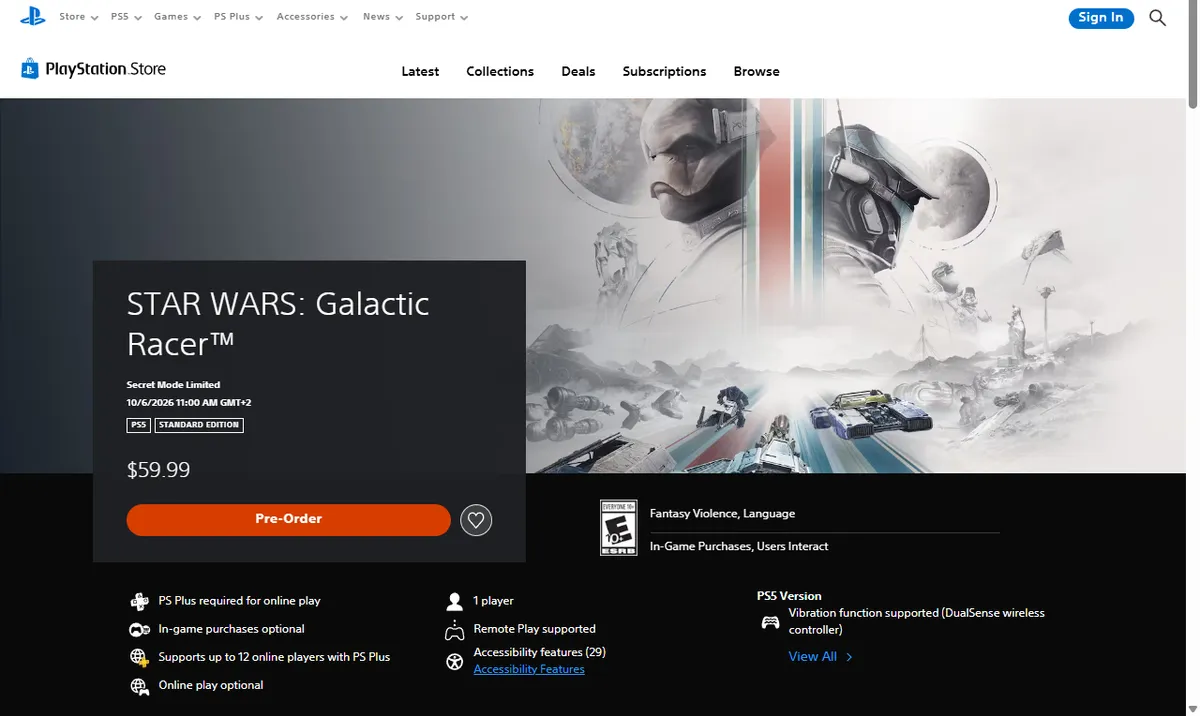Click the 1 player person icon
This screenshot has width=1200, height=716.
coord(455,601)
